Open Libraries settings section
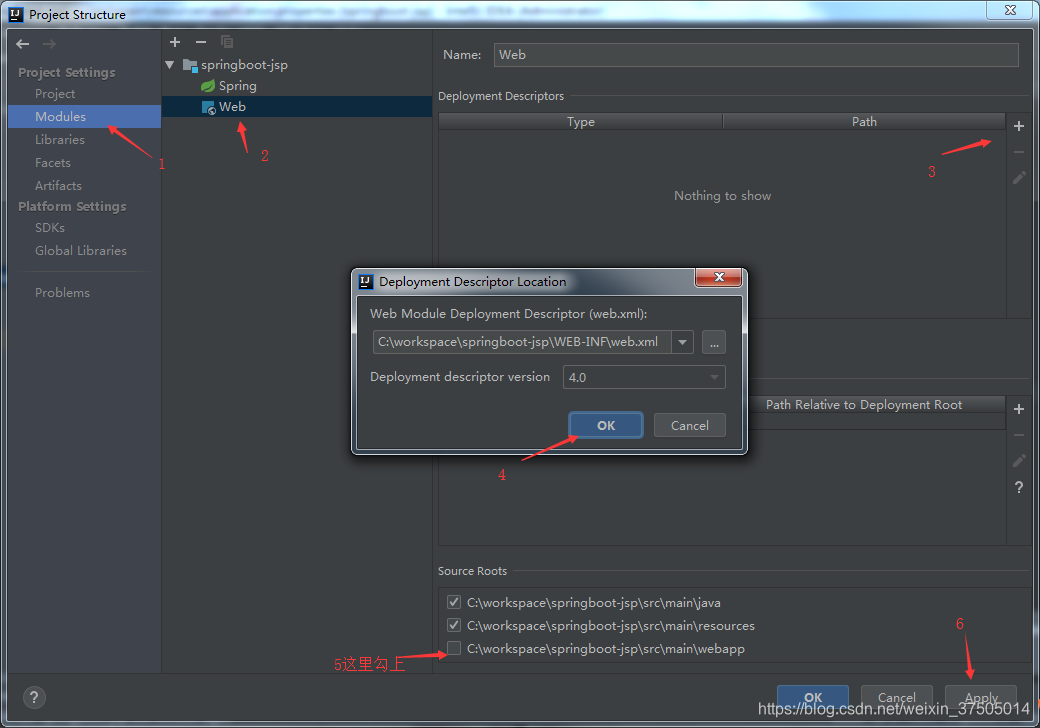 click(60, 139)
